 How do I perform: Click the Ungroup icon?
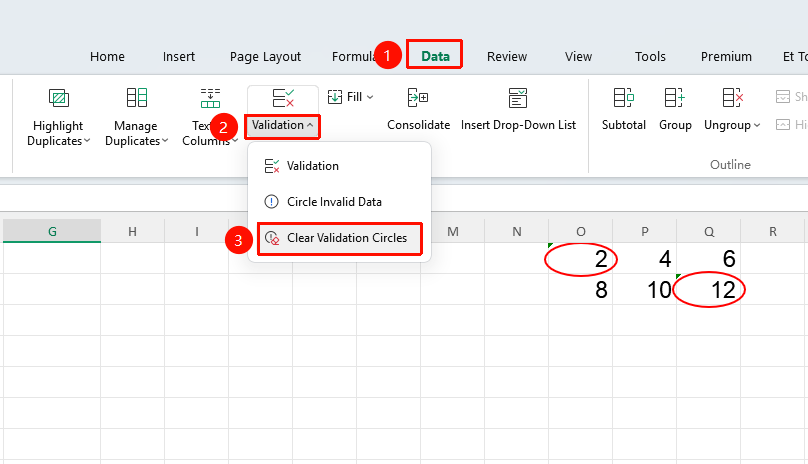pos(732,97)
